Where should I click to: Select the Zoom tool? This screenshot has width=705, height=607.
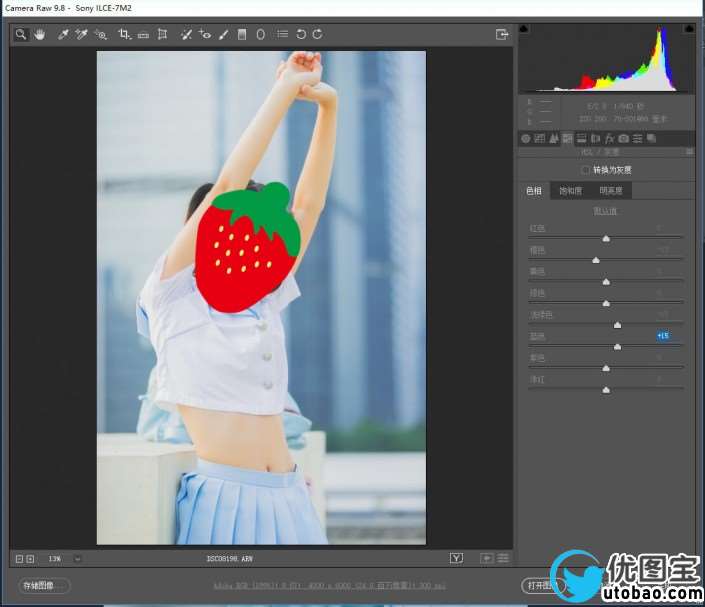[x=21, y=34]
